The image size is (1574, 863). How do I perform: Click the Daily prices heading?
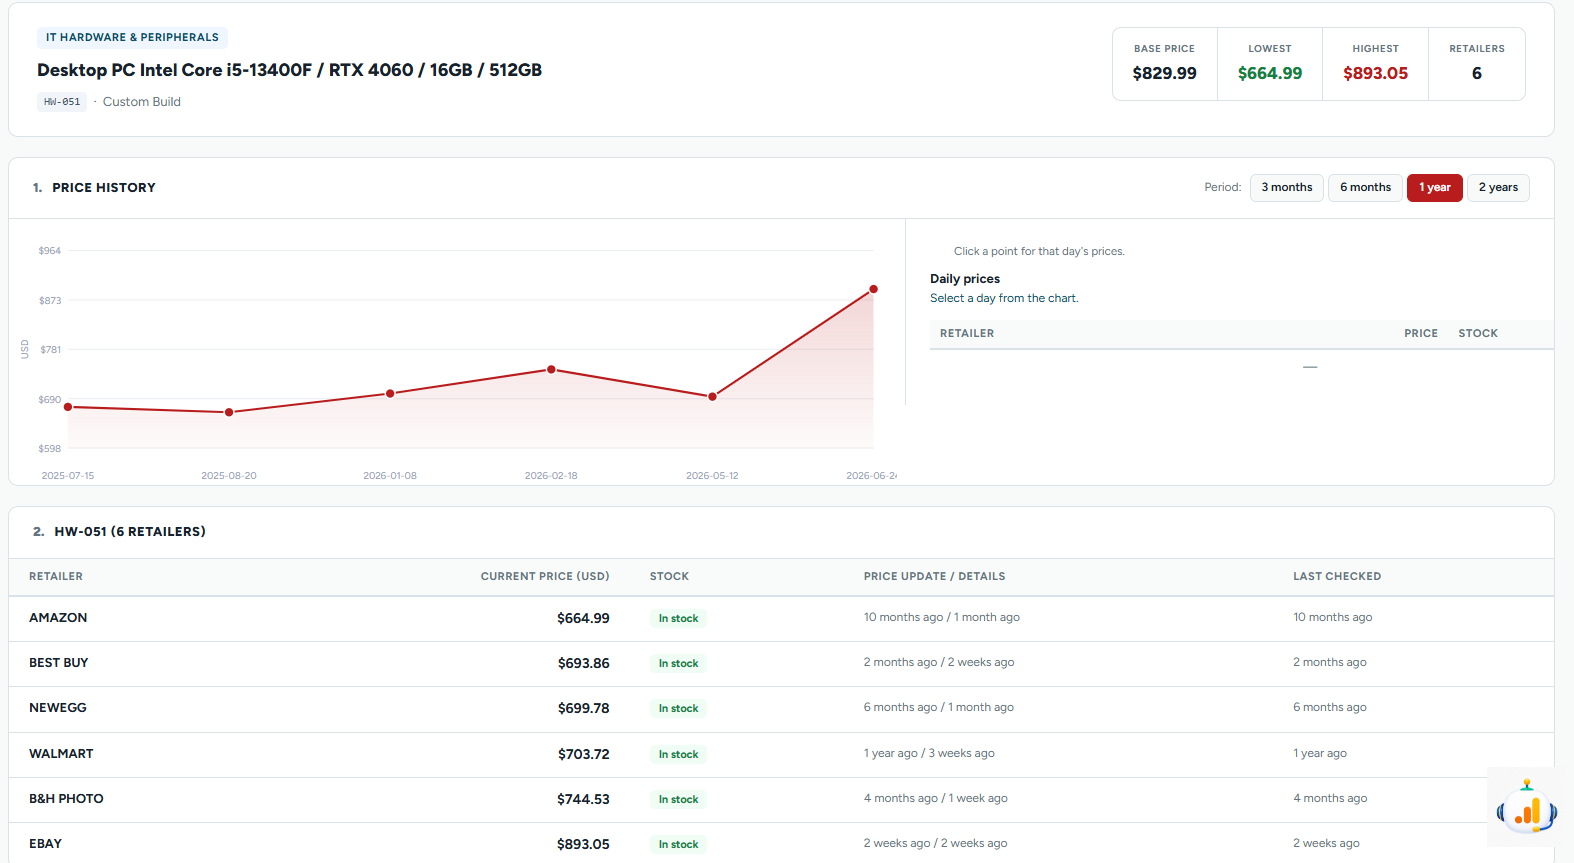click(965, 279)
